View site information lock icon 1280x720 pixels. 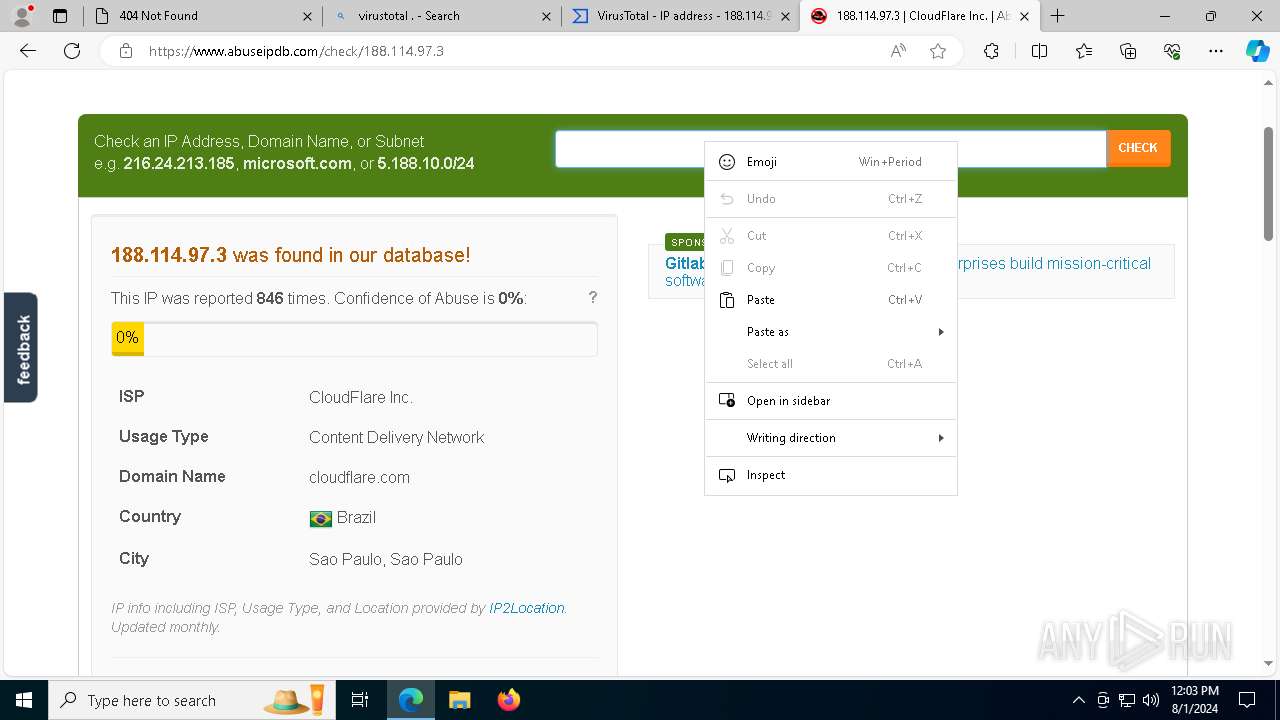[x=126, y=51]
